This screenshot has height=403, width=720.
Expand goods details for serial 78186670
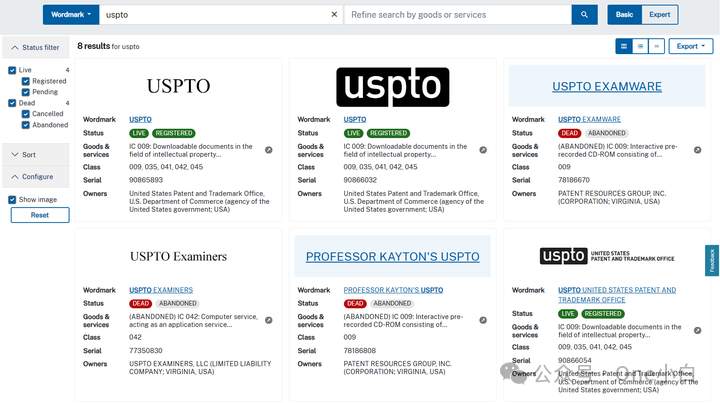pos(698,150)
